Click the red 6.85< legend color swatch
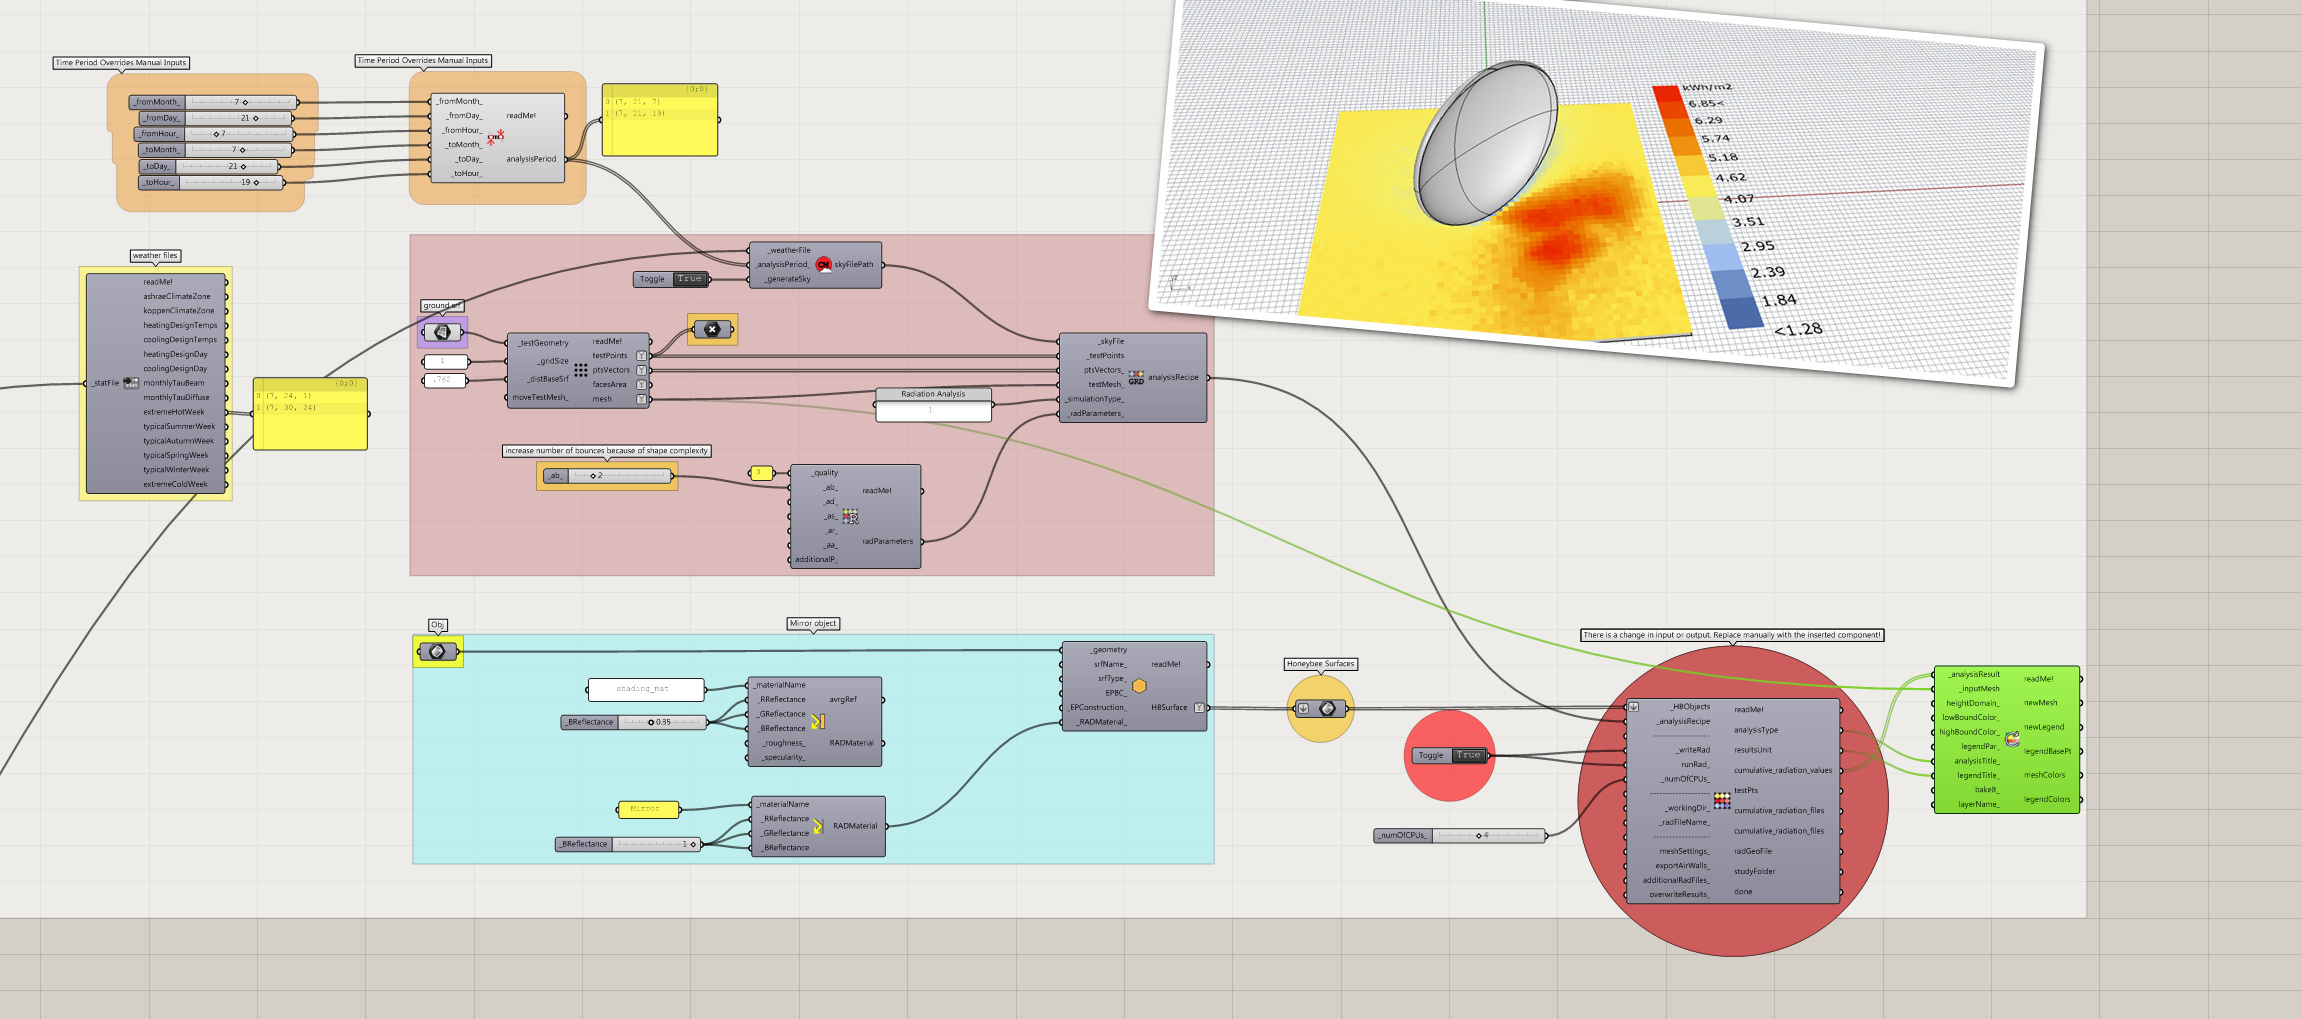2302x1019 pixels. [x=1666, y=96]
